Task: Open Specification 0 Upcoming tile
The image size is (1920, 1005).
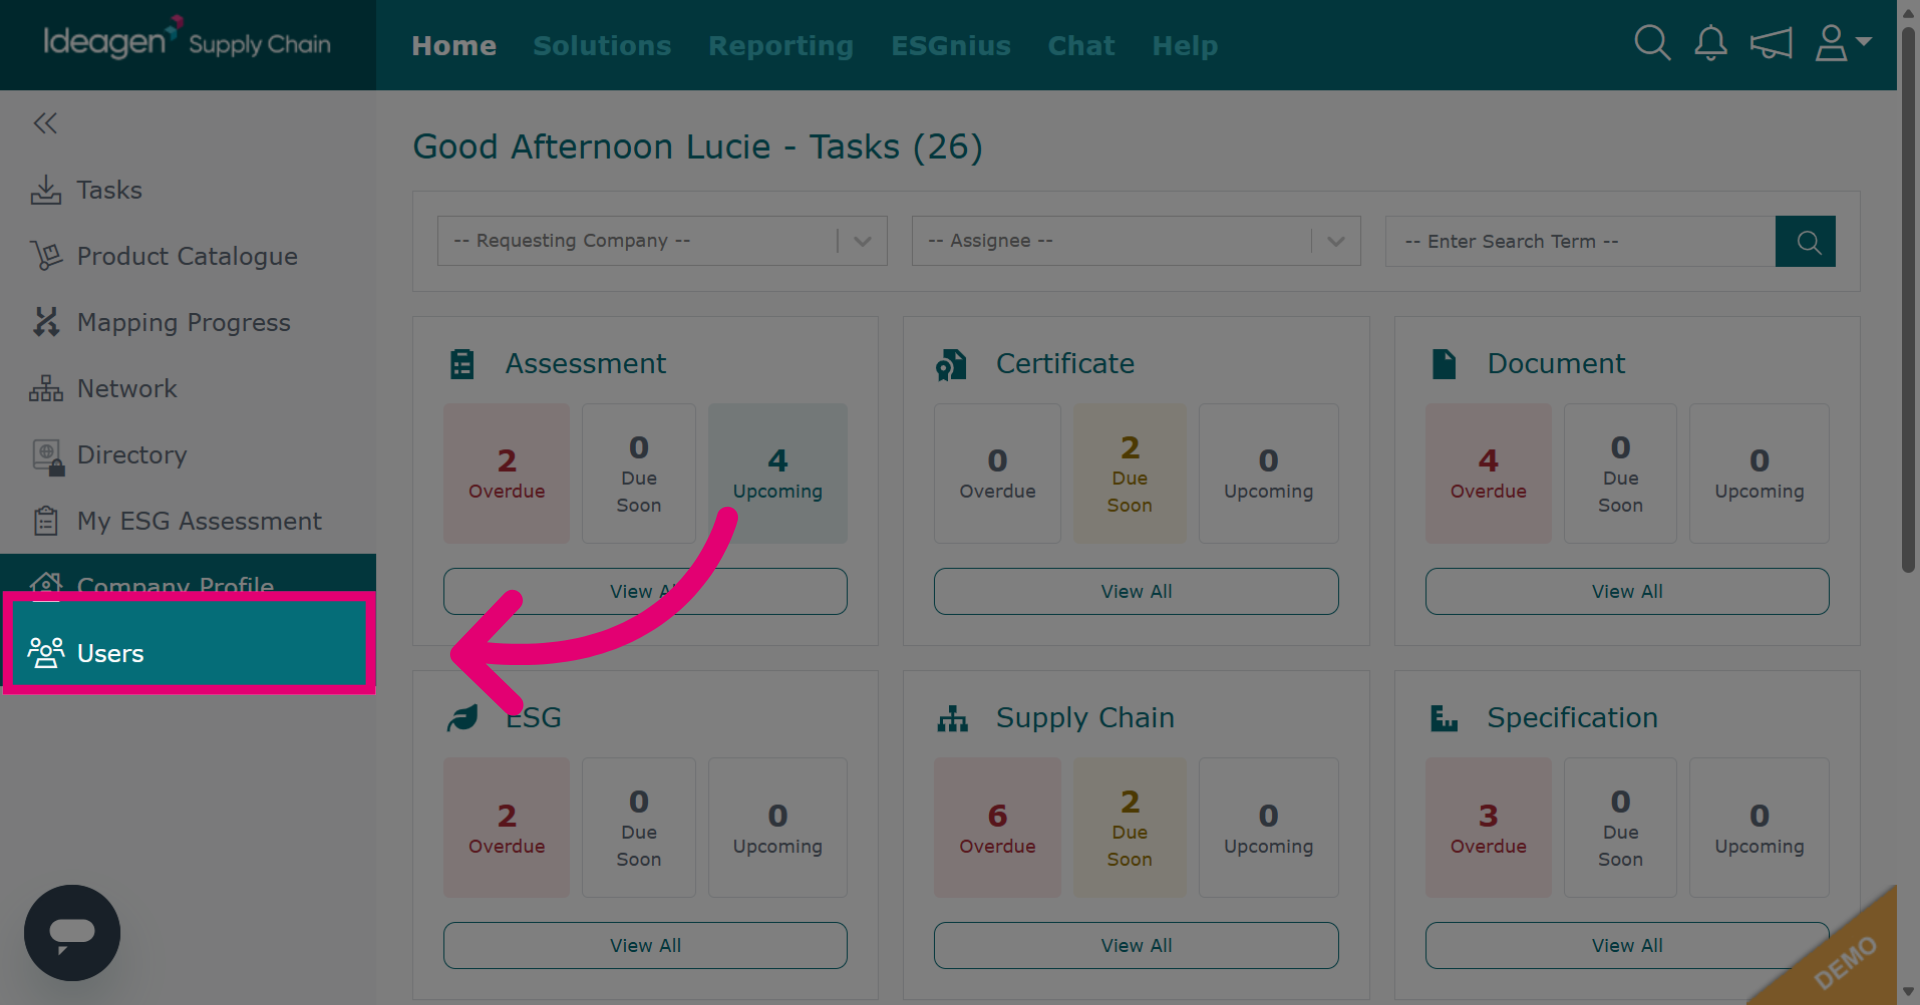Action: pyautogui.click(x=1759, y=828)
